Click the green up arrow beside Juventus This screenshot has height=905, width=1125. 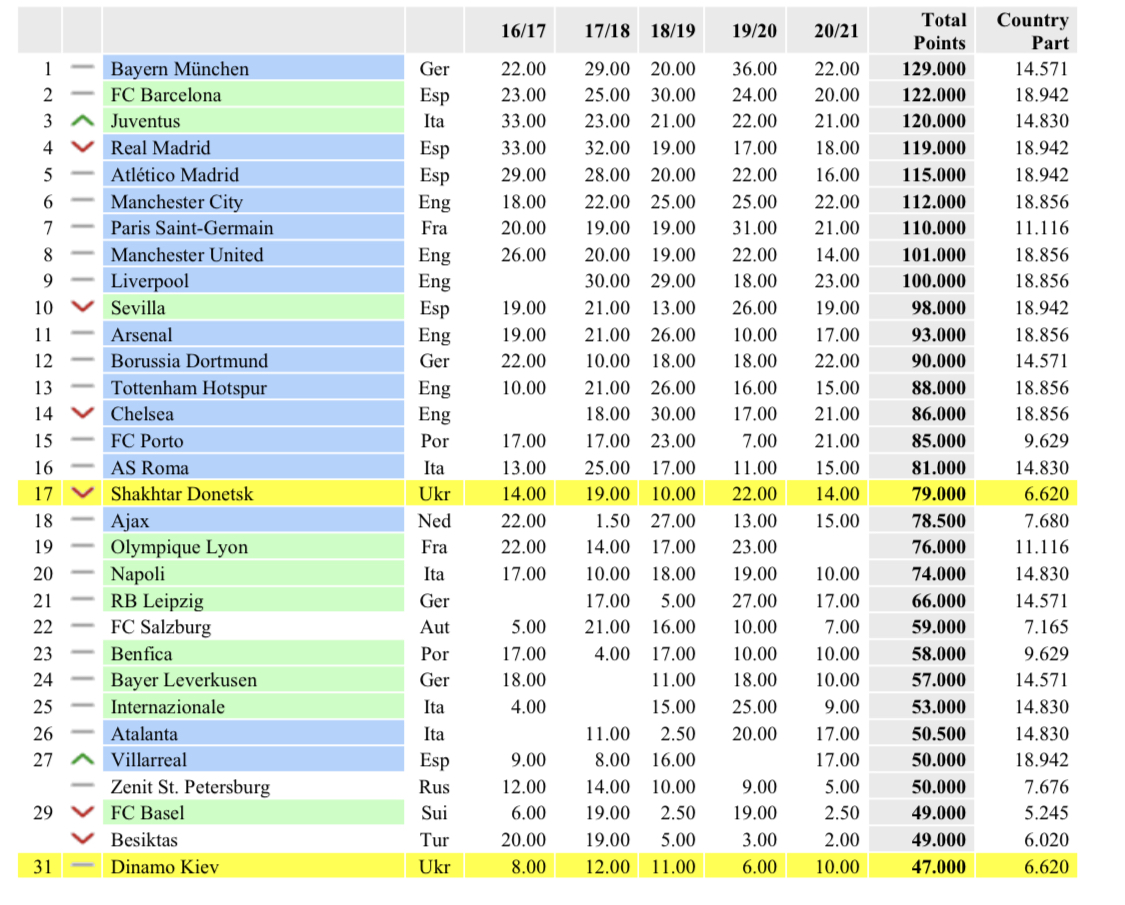[x=83, y=122]
